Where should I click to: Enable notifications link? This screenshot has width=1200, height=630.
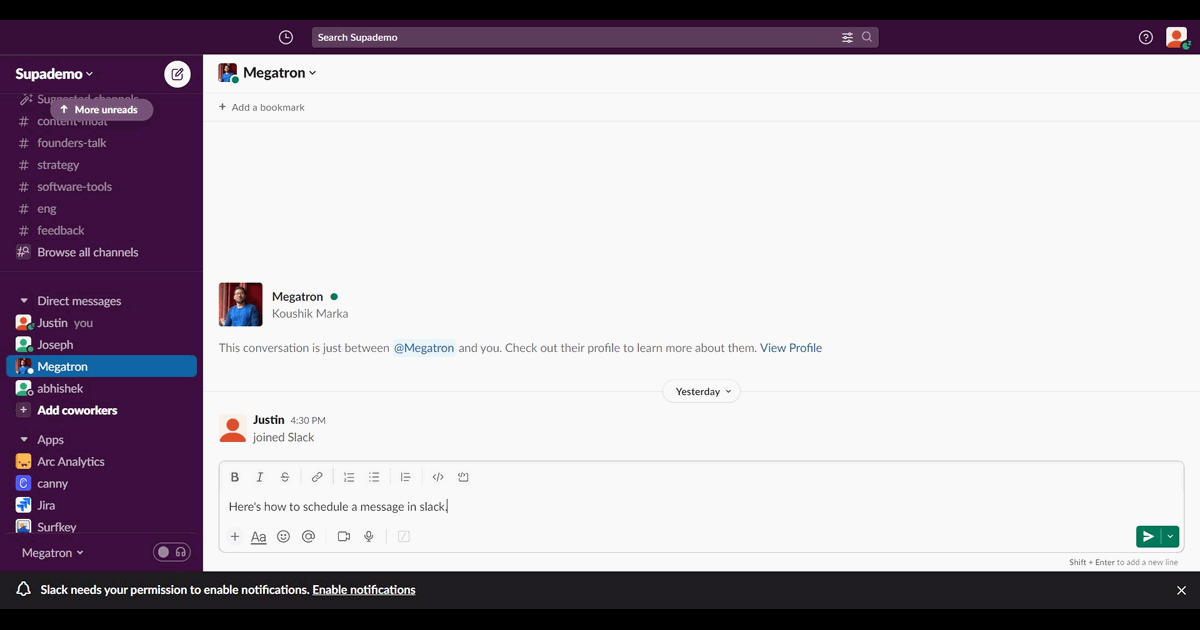click(364, 590)
